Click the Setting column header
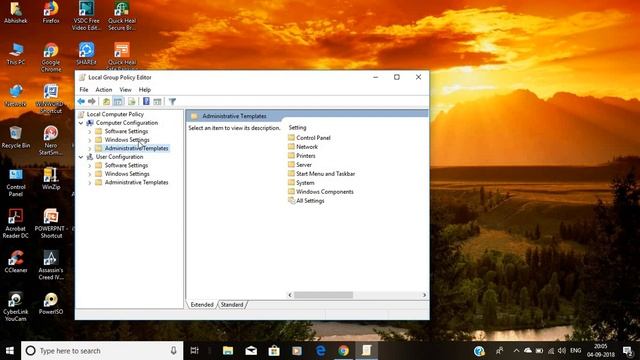Screen dimensions: 640x360 (297, 127)
